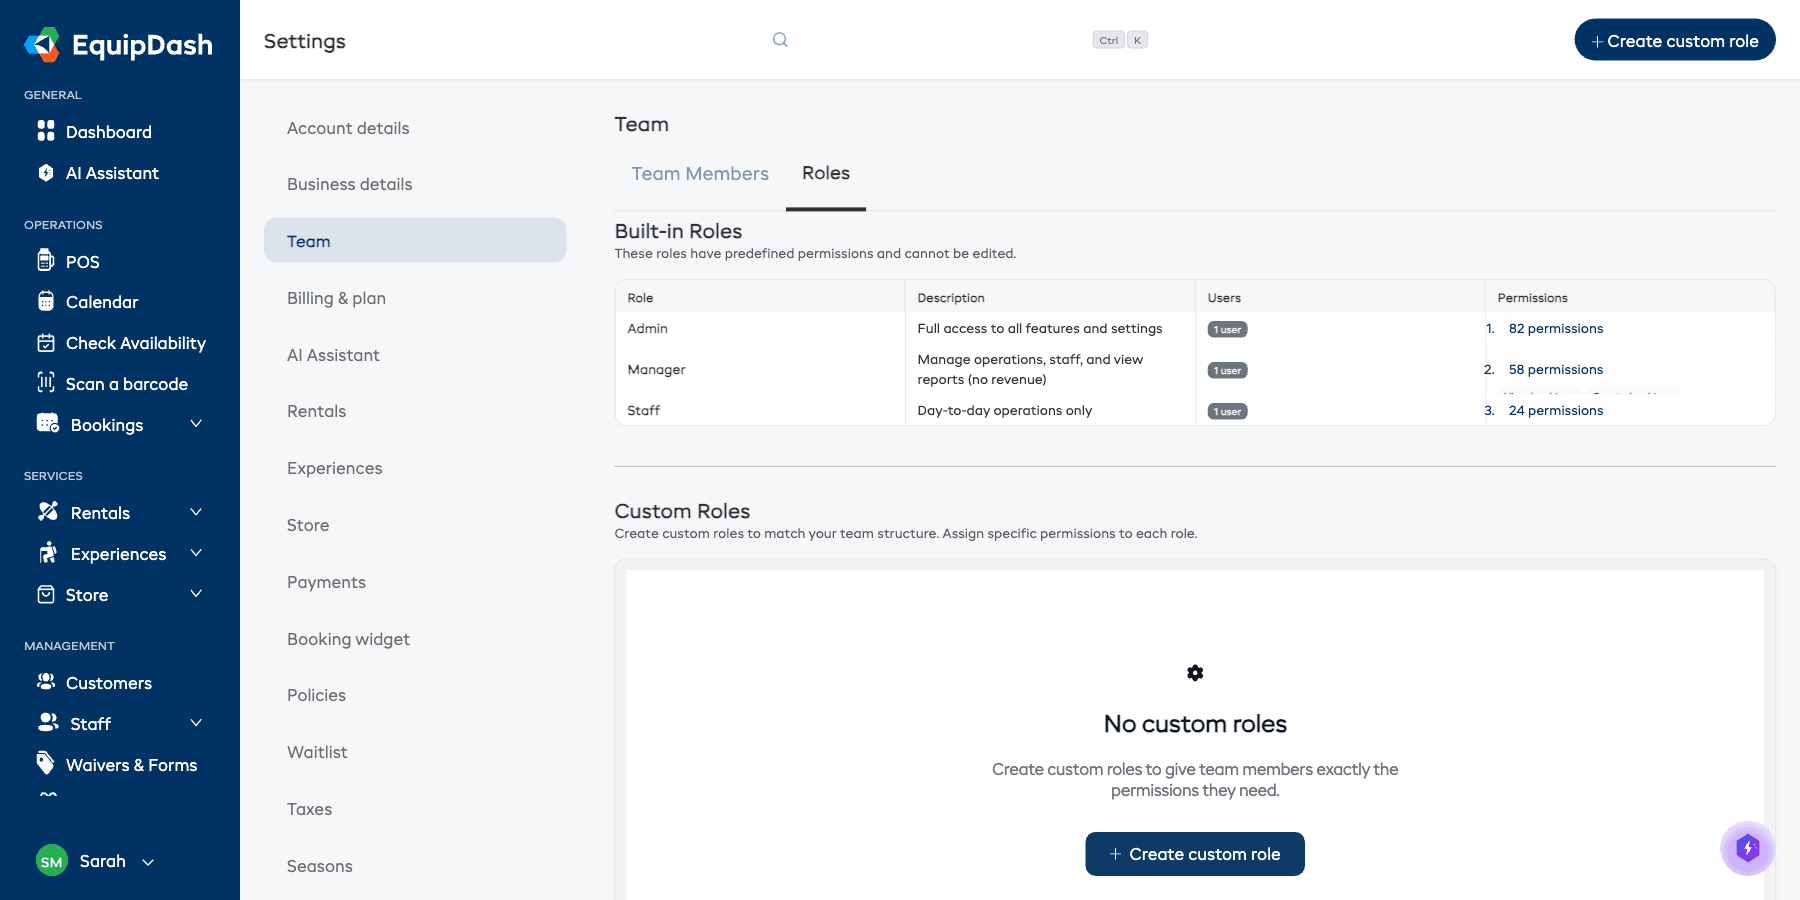Select the Customers management icon
The height and width of the screenshot is (900, 1800).
(x=46, y=681)
